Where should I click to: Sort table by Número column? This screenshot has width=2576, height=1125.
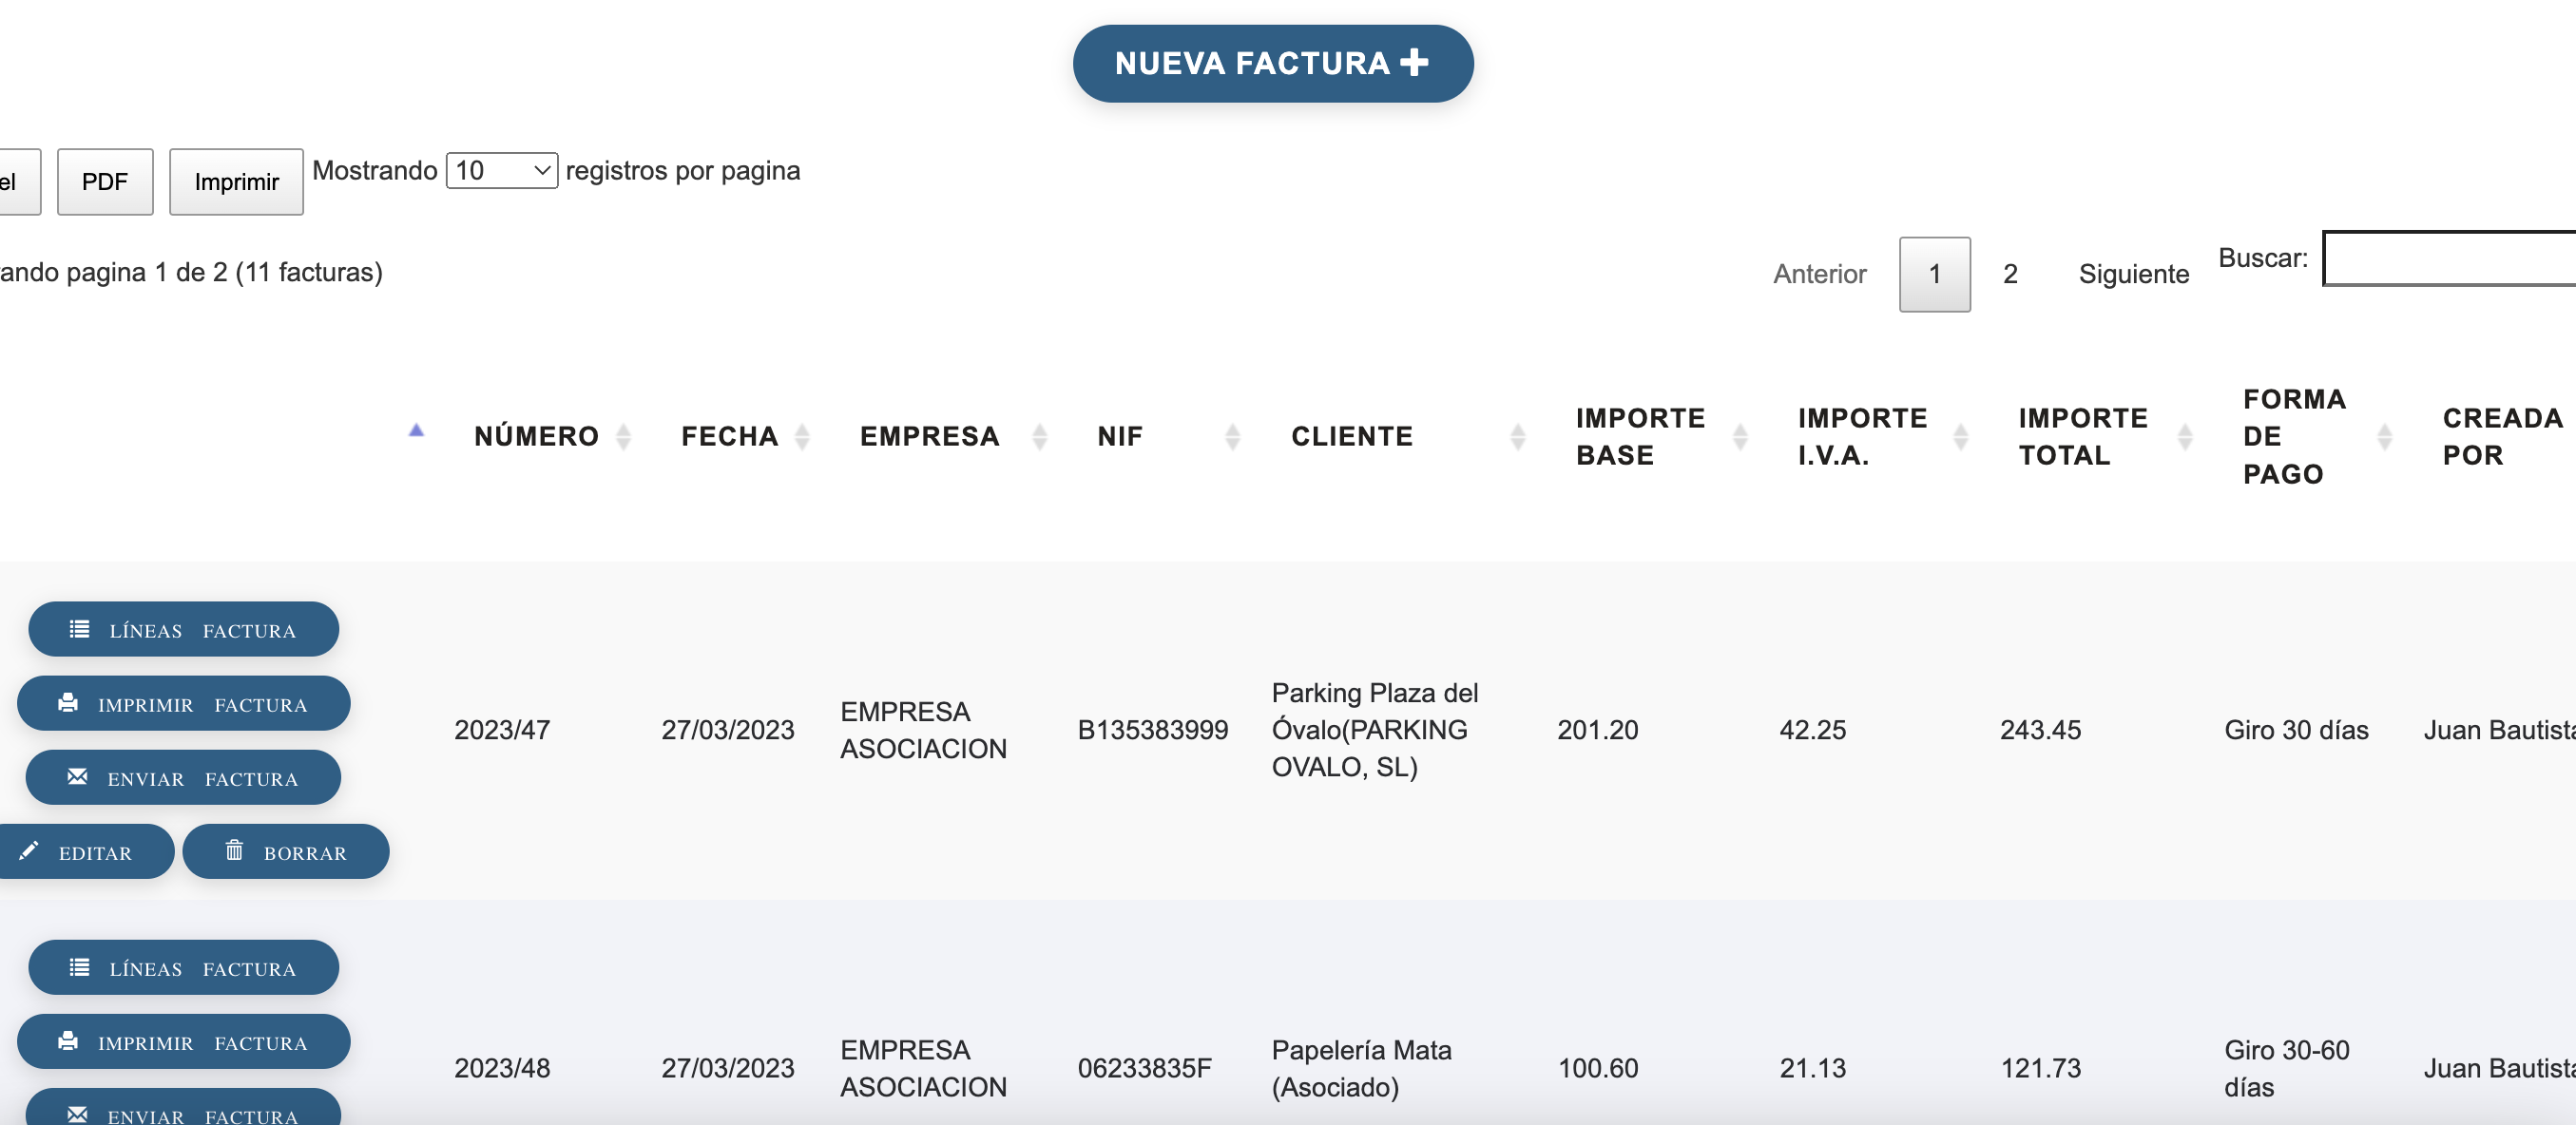(x=537, y=436)
